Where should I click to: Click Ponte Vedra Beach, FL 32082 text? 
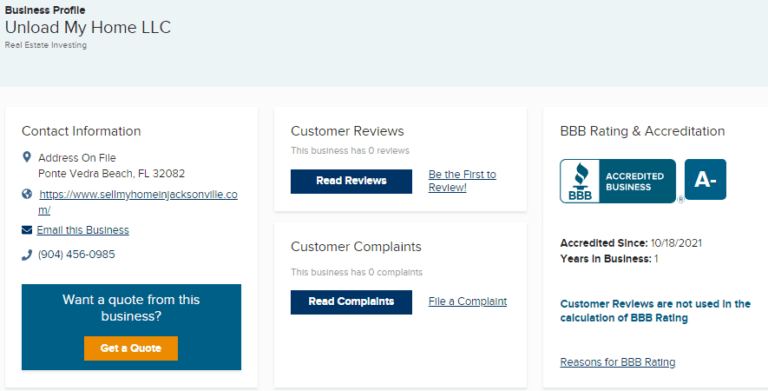tap(112, 173)
